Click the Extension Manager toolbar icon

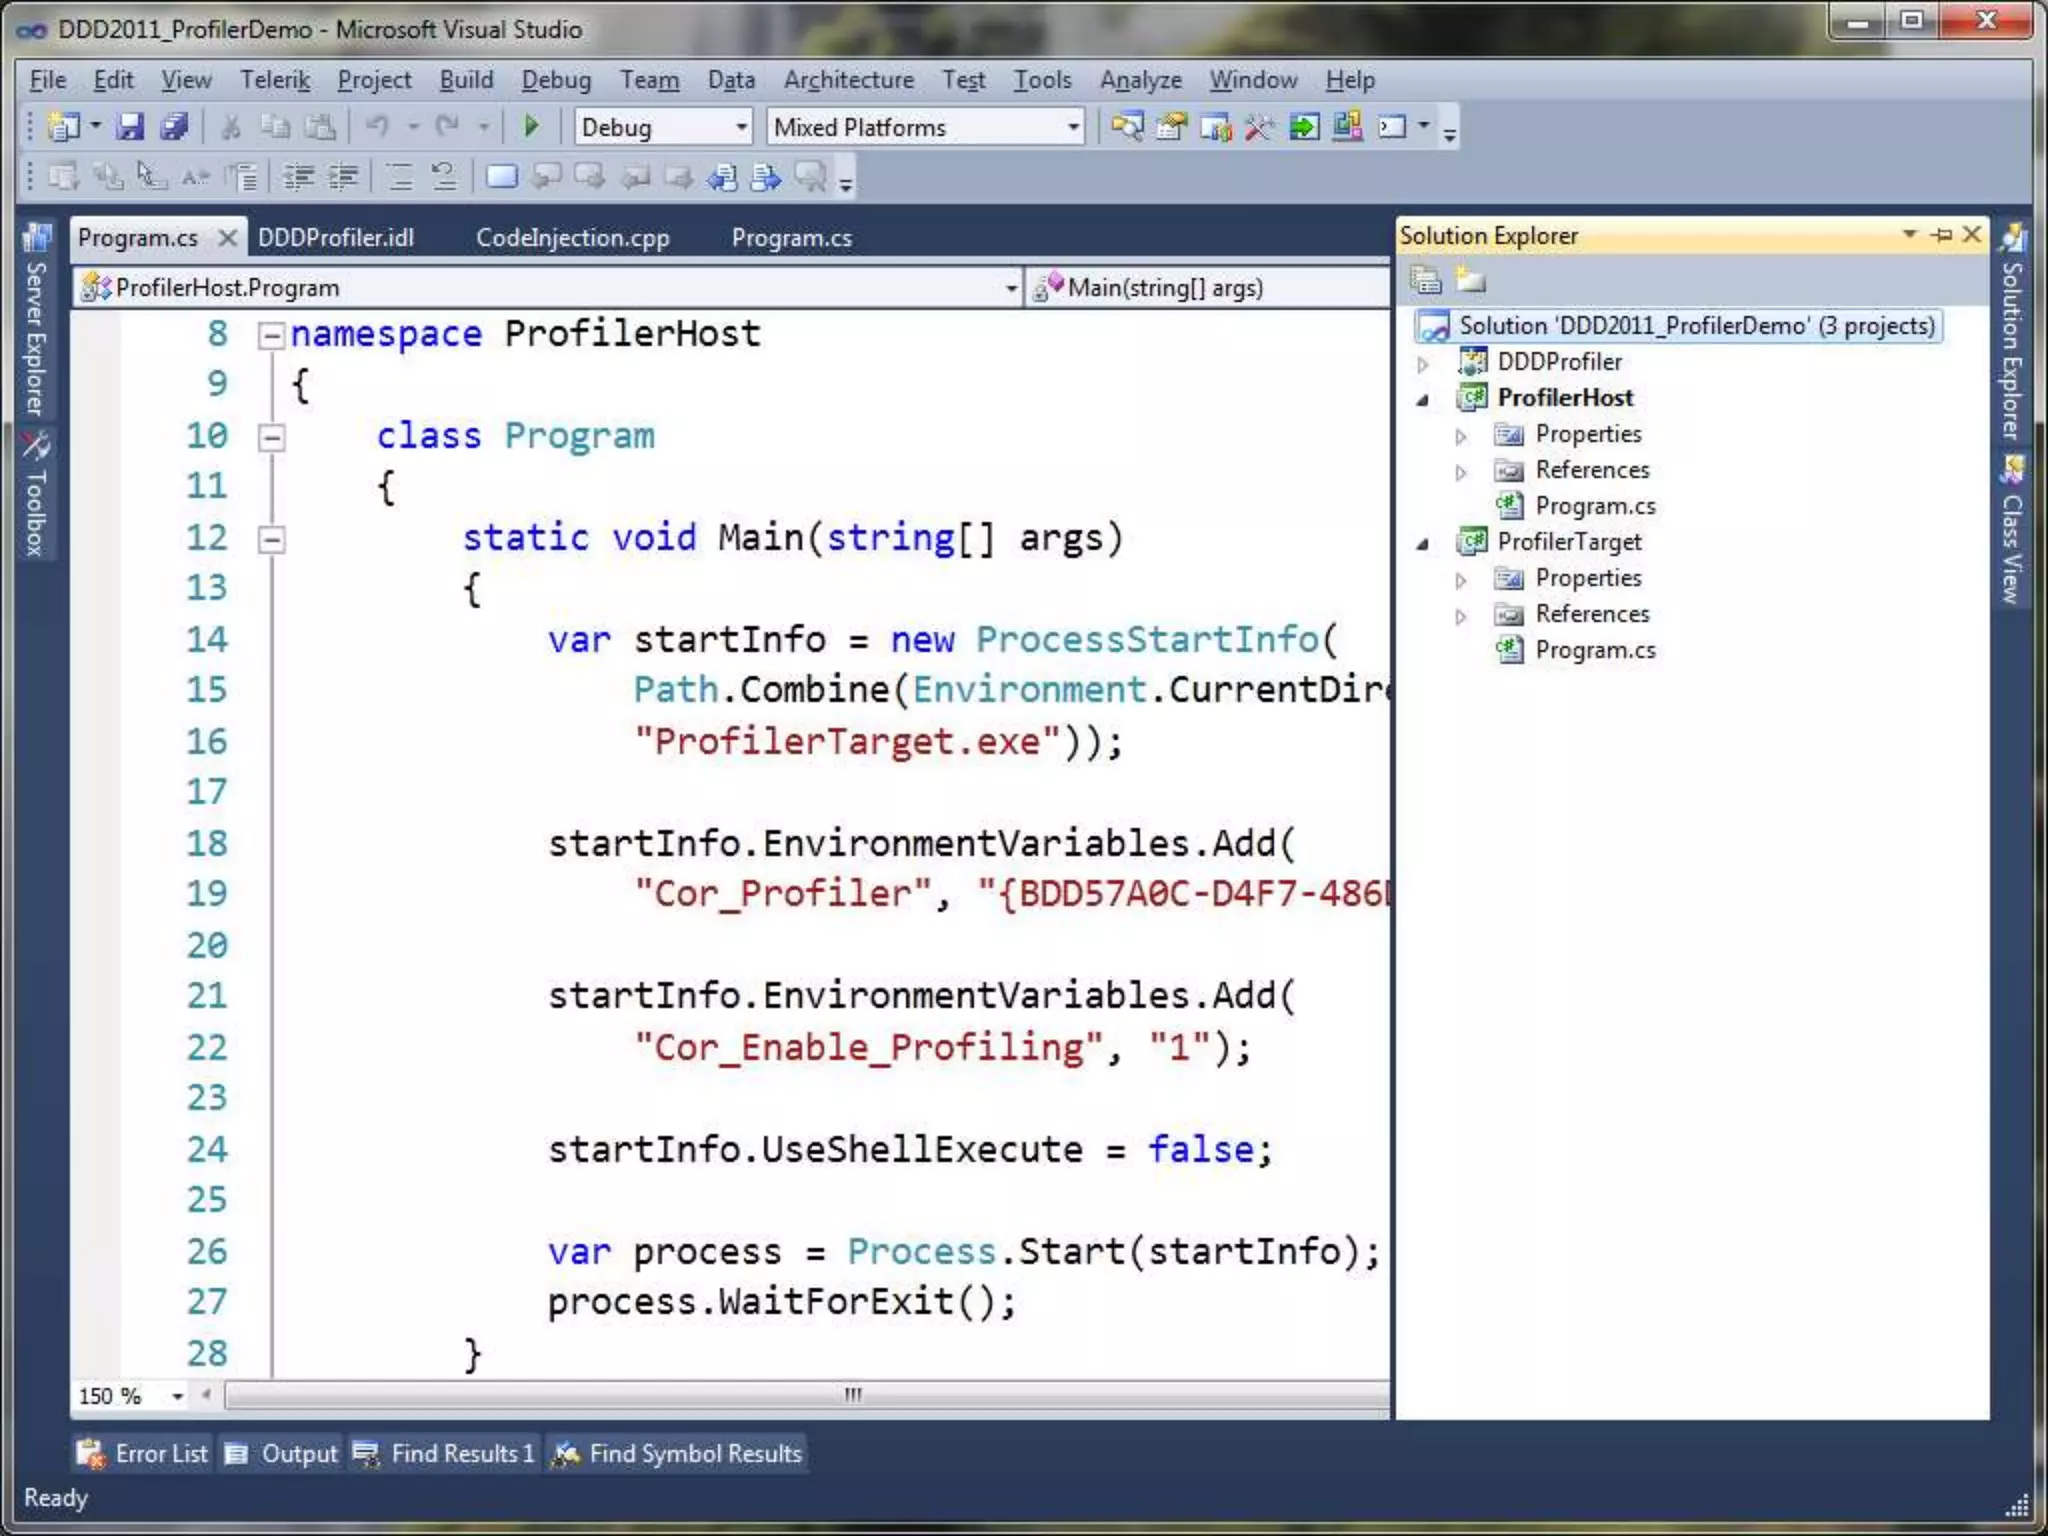coord(1347,127)
